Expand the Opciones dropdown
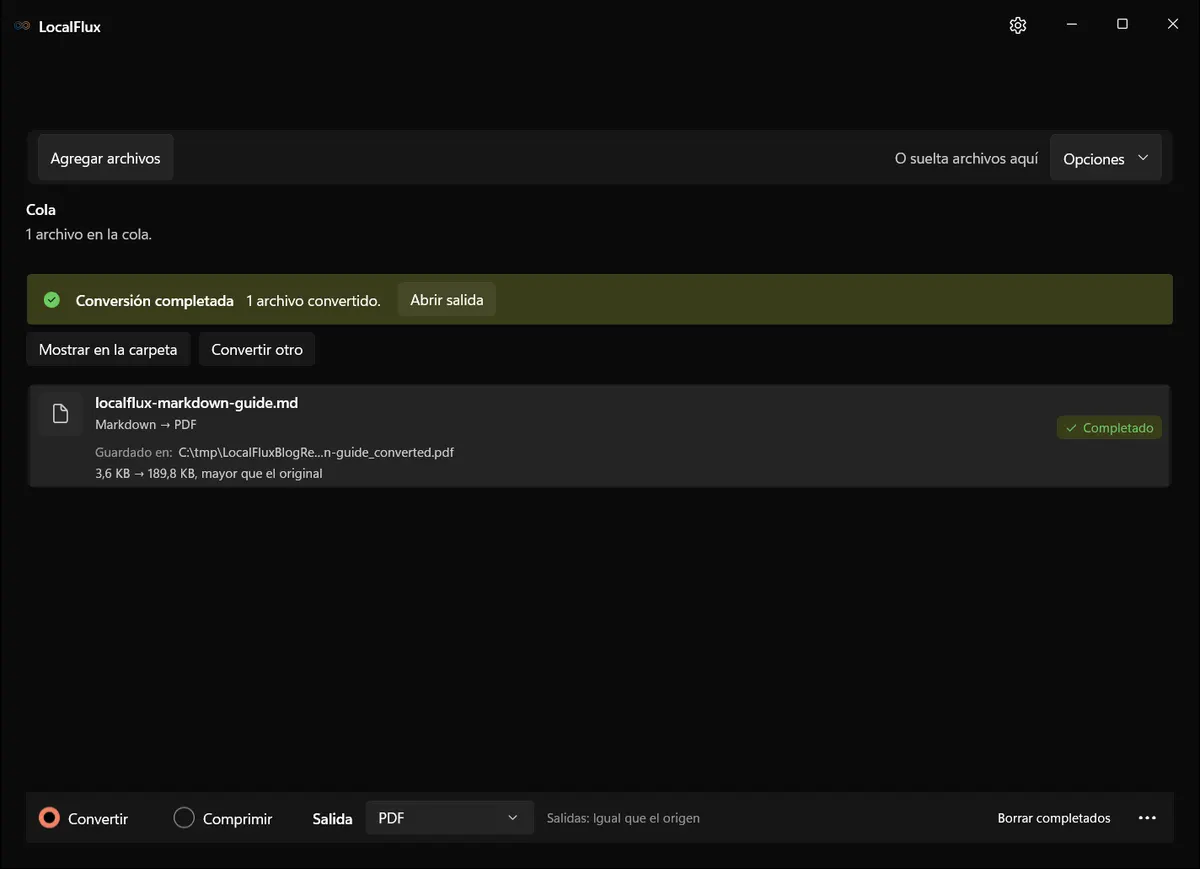Image resolution: width=1200 pixels, height=869 pixels. coord(1106,159)
